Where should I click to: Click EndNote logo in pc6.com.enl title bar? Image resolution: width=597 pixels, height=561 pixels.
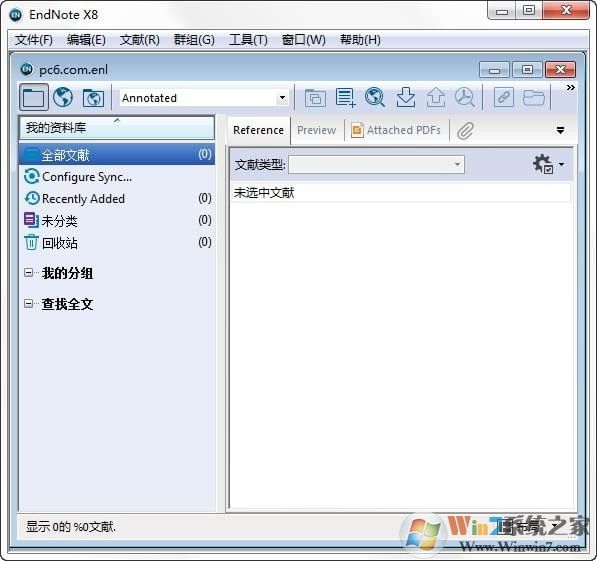(x=27, y=69)
